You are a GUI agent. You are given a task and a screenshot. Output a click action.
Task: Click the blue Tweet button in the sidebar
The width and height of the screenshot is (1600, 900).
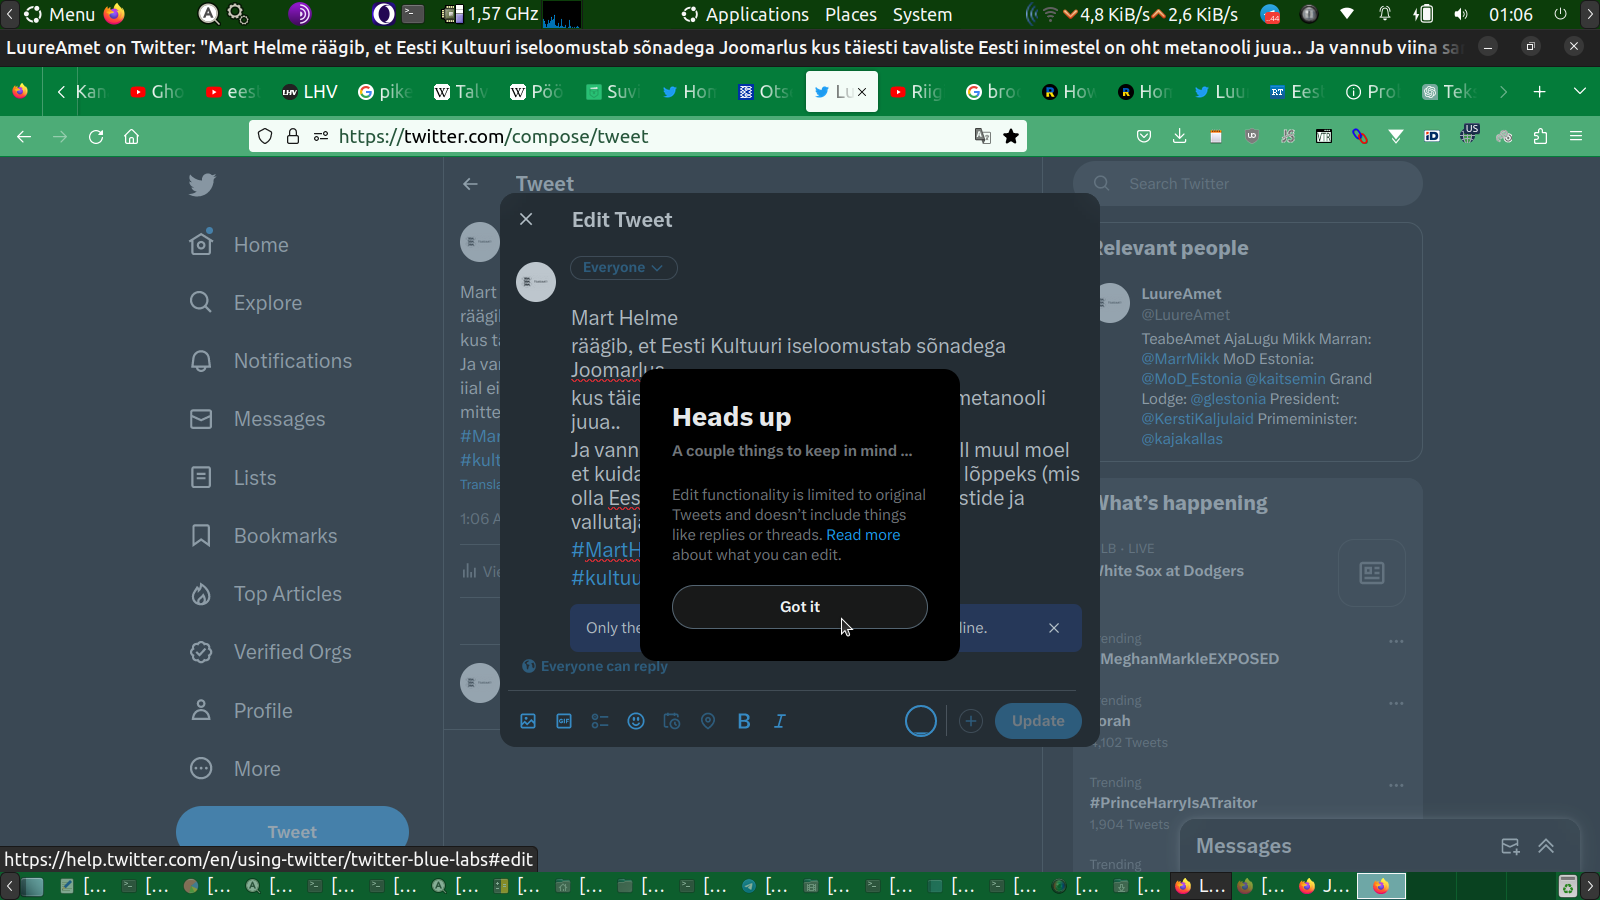292,831
